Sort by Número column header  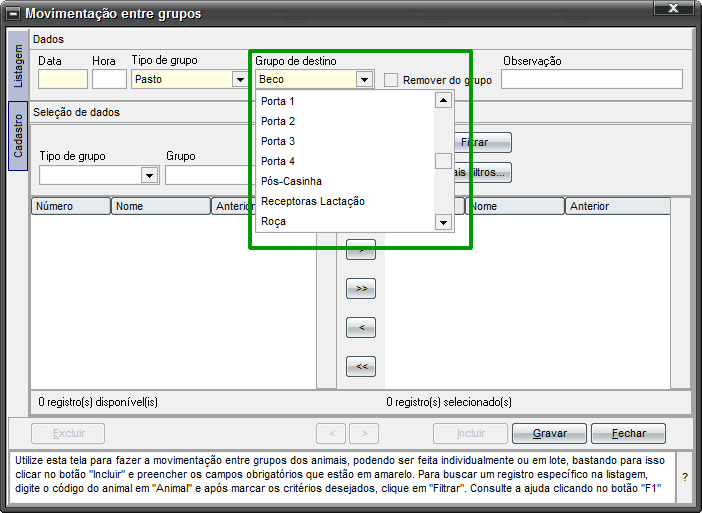pos(71,206)
